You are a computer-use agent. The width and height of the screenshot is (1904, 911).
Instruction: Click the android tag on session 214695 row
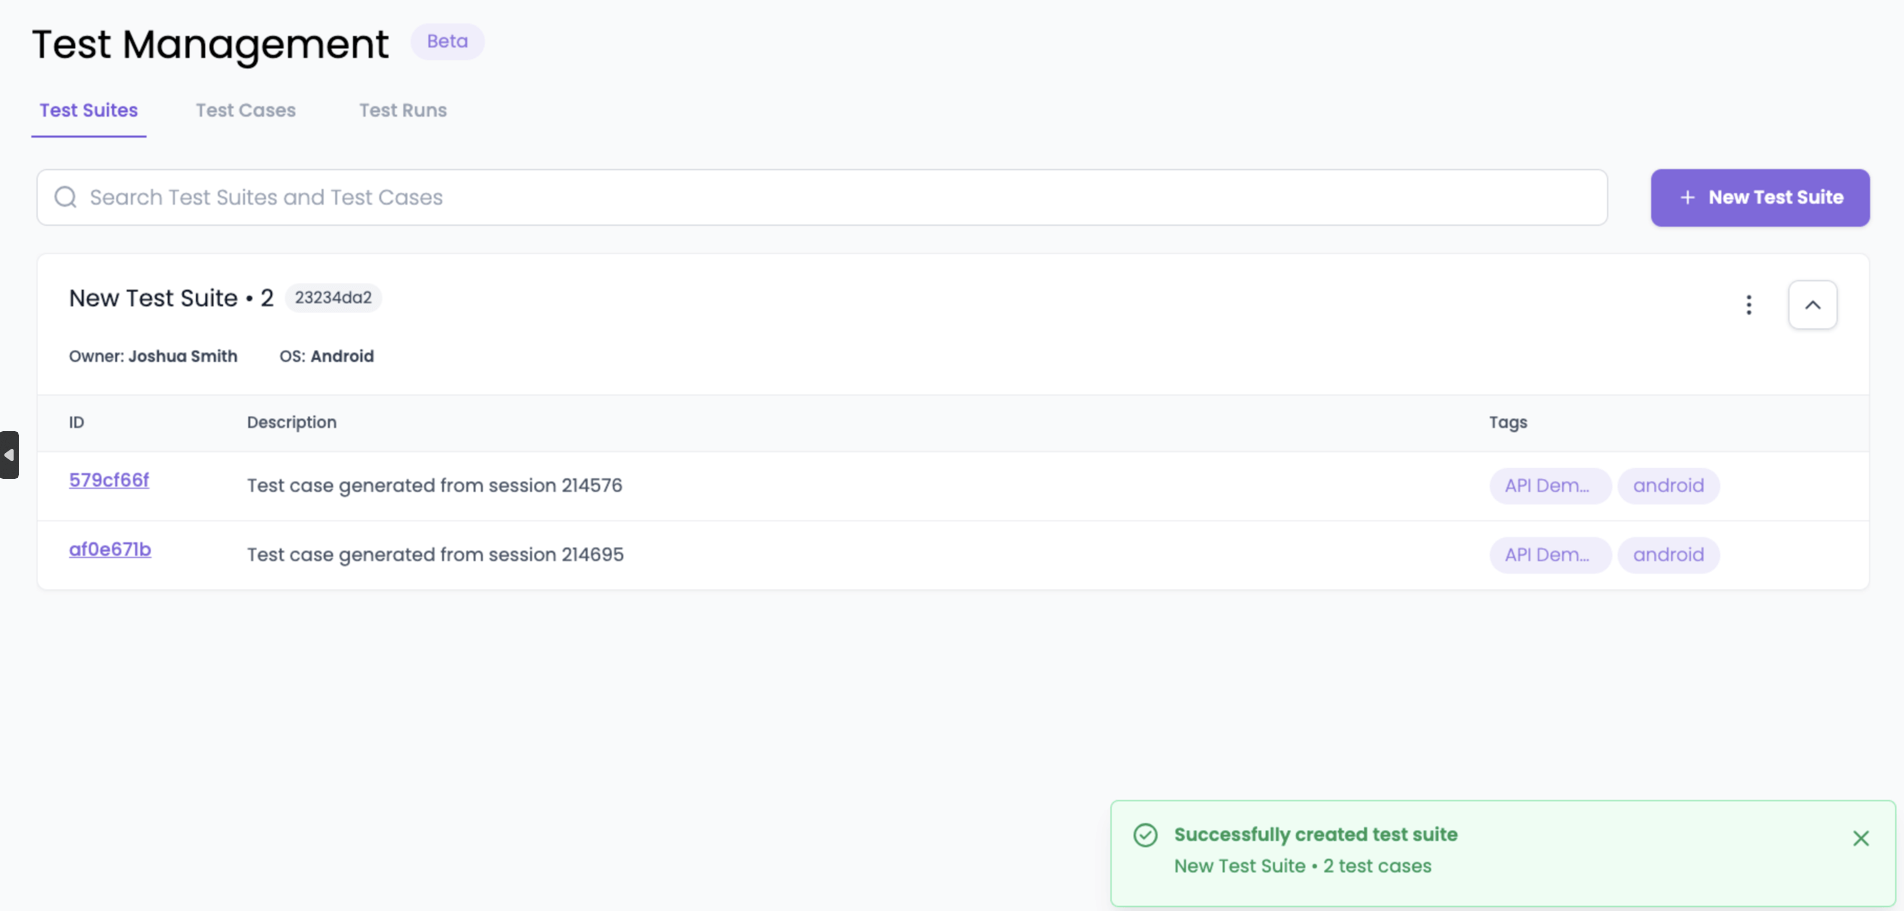(x=1668, y=554)
